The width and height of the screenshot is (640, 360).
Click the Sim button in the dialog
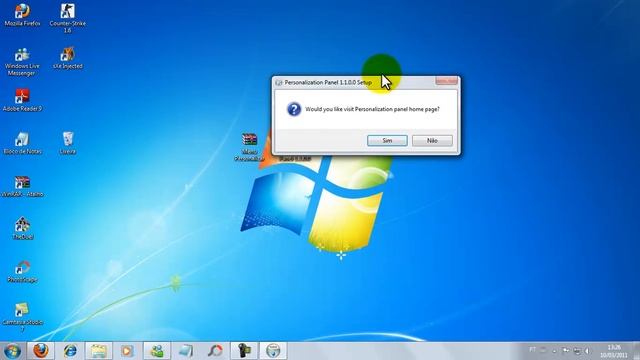point(387,140)
